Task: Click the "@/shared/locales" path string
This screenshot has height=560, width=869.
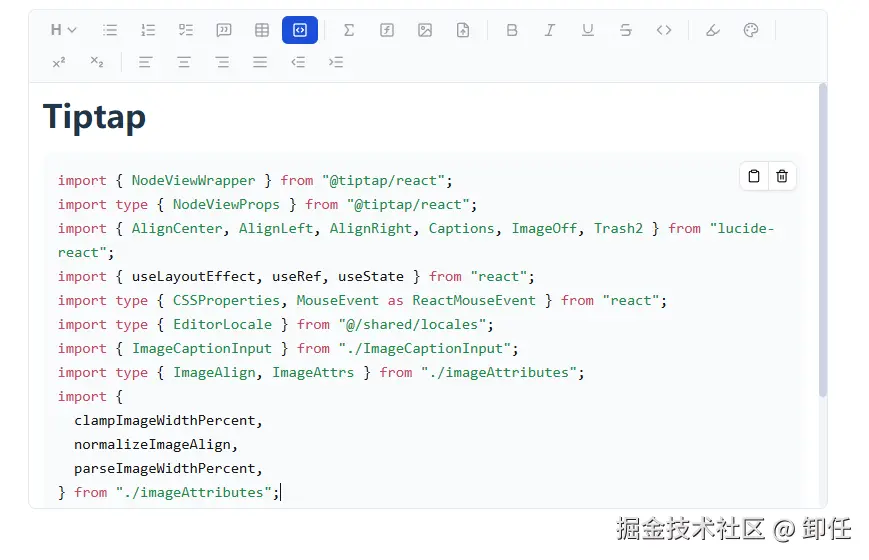Action: (x=412, y=324)
